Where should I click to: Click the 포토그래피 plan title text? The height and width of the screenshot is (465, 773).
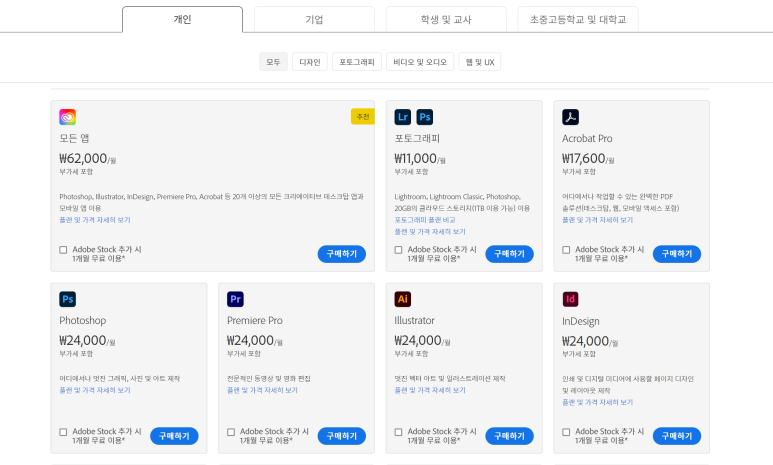417,139
